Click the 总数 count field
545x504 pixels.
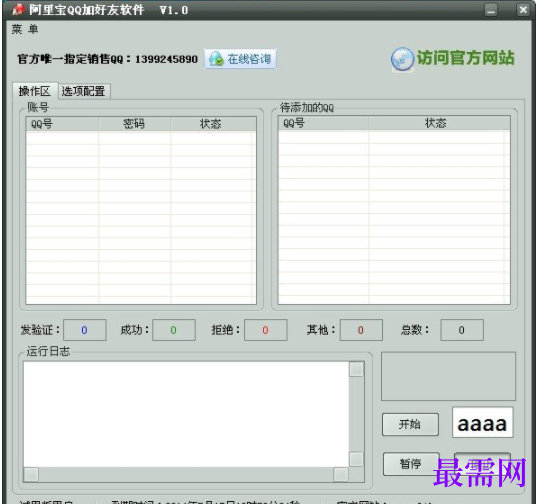pyautogui.click(x=462, y=330)
